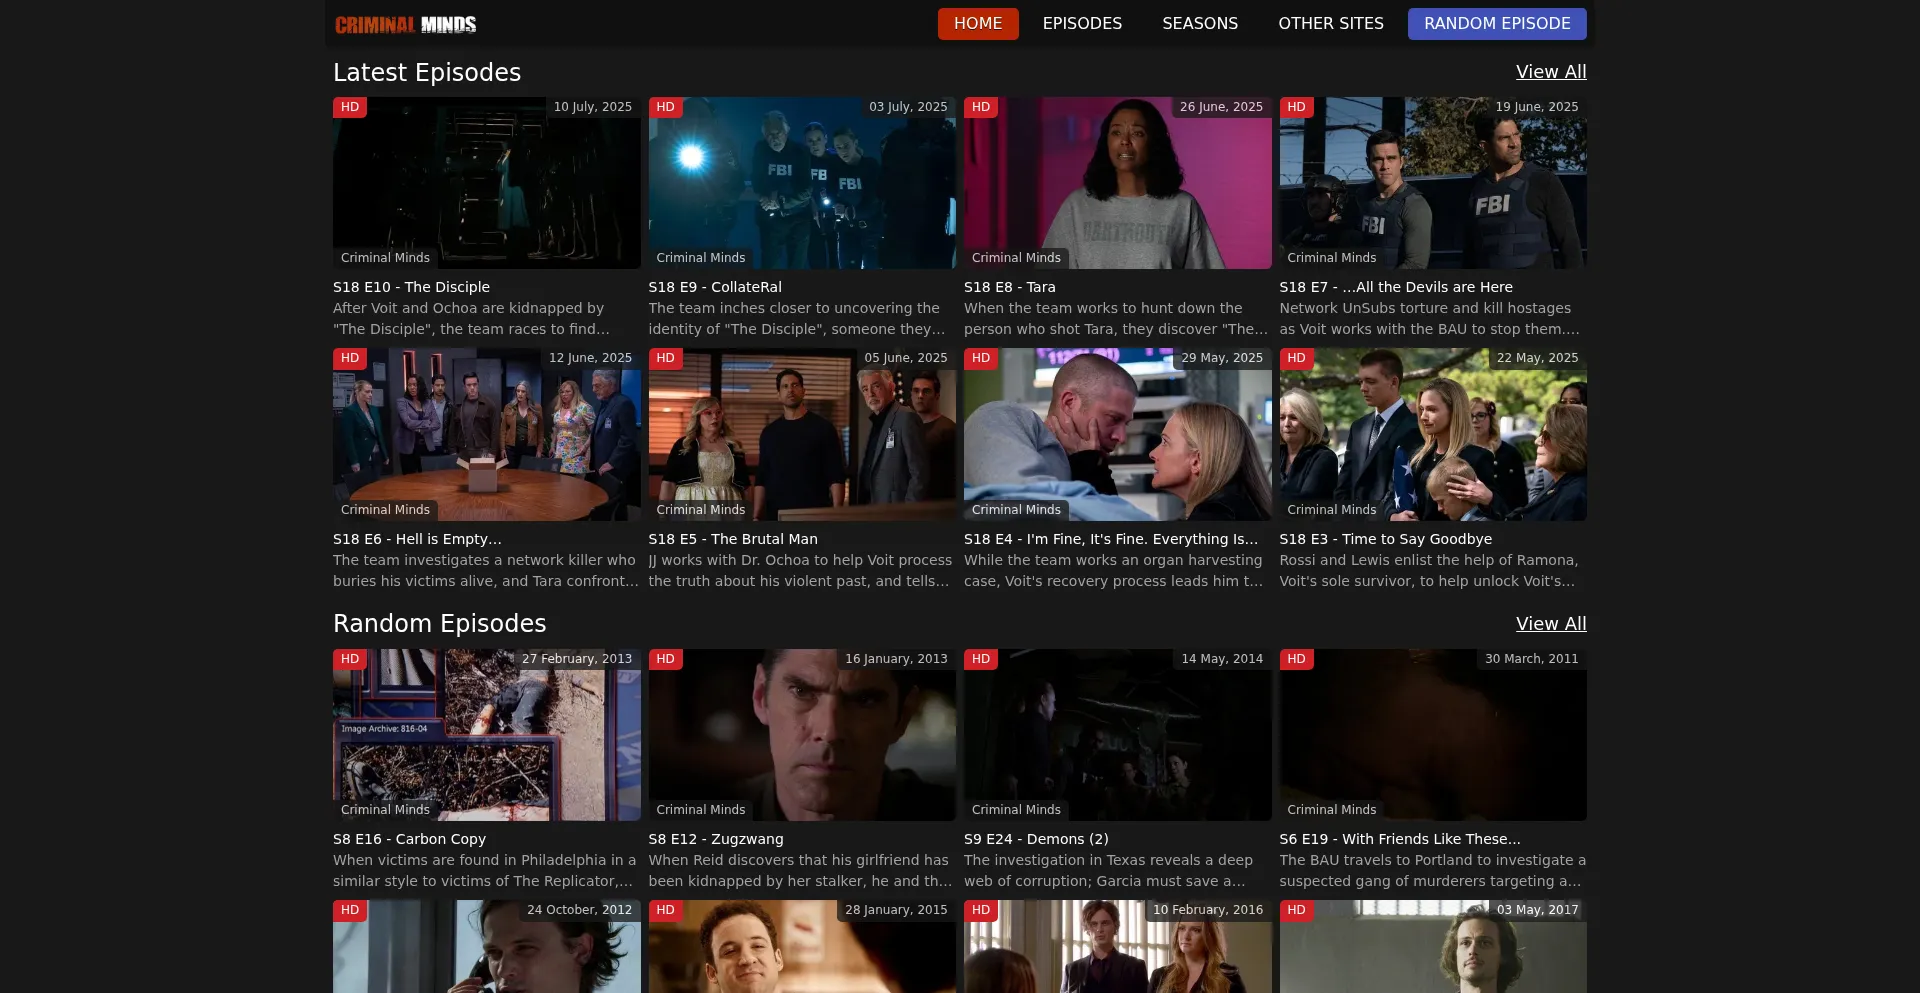This screenshot has width=1920, height=993.
Task: Click HD badge on Tara card
Action: point(981,107)
